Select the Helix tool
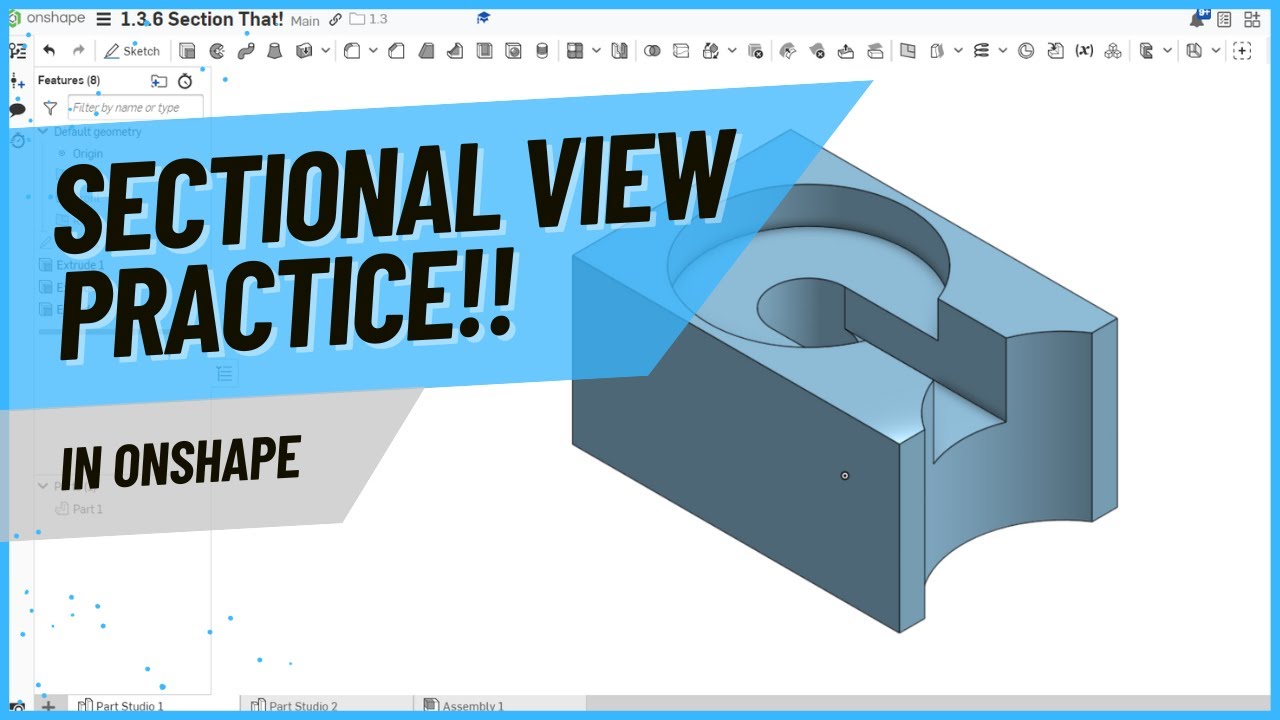The width and height of the screenshot is (1280, 720). (x=981, y=51)
